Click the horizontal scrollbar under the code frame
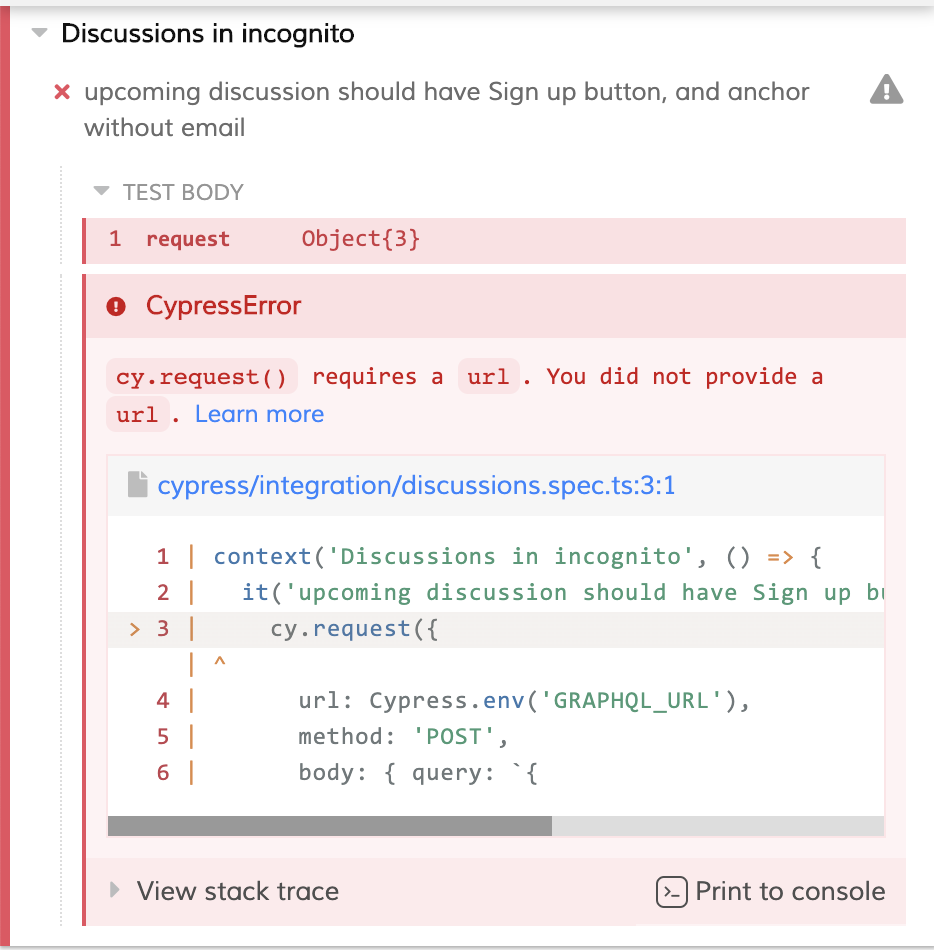 pyautogui.click(x=330, y=827)
